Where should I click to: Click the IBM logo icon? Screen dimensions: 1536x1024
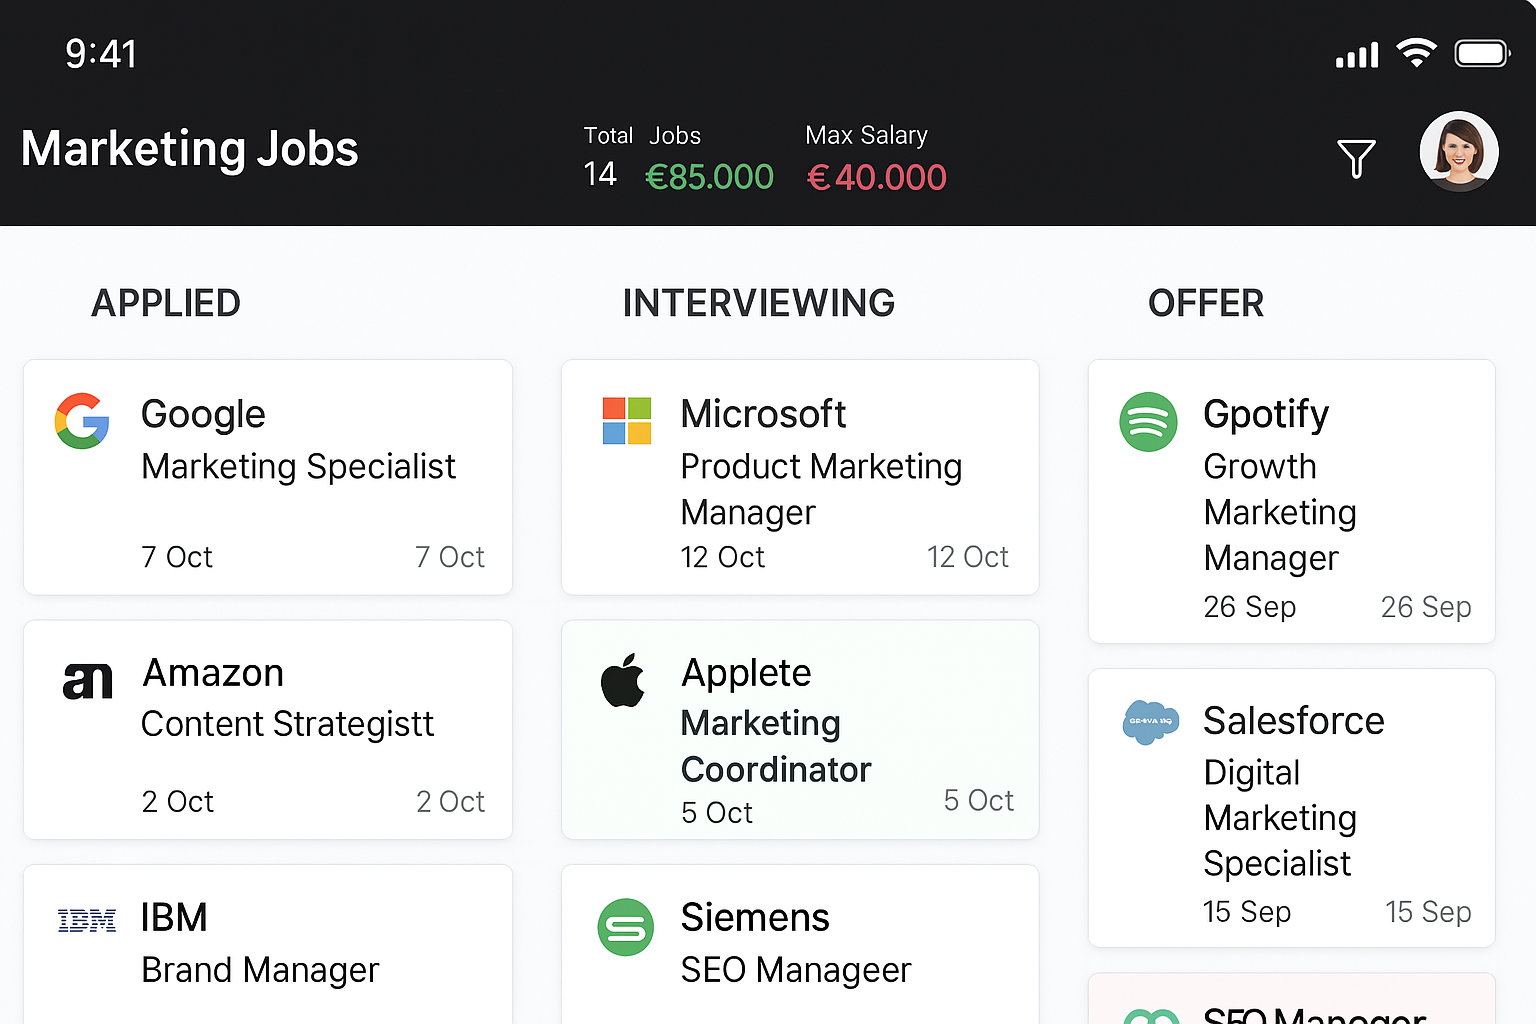pyautogui.click(x=87, y=920)
